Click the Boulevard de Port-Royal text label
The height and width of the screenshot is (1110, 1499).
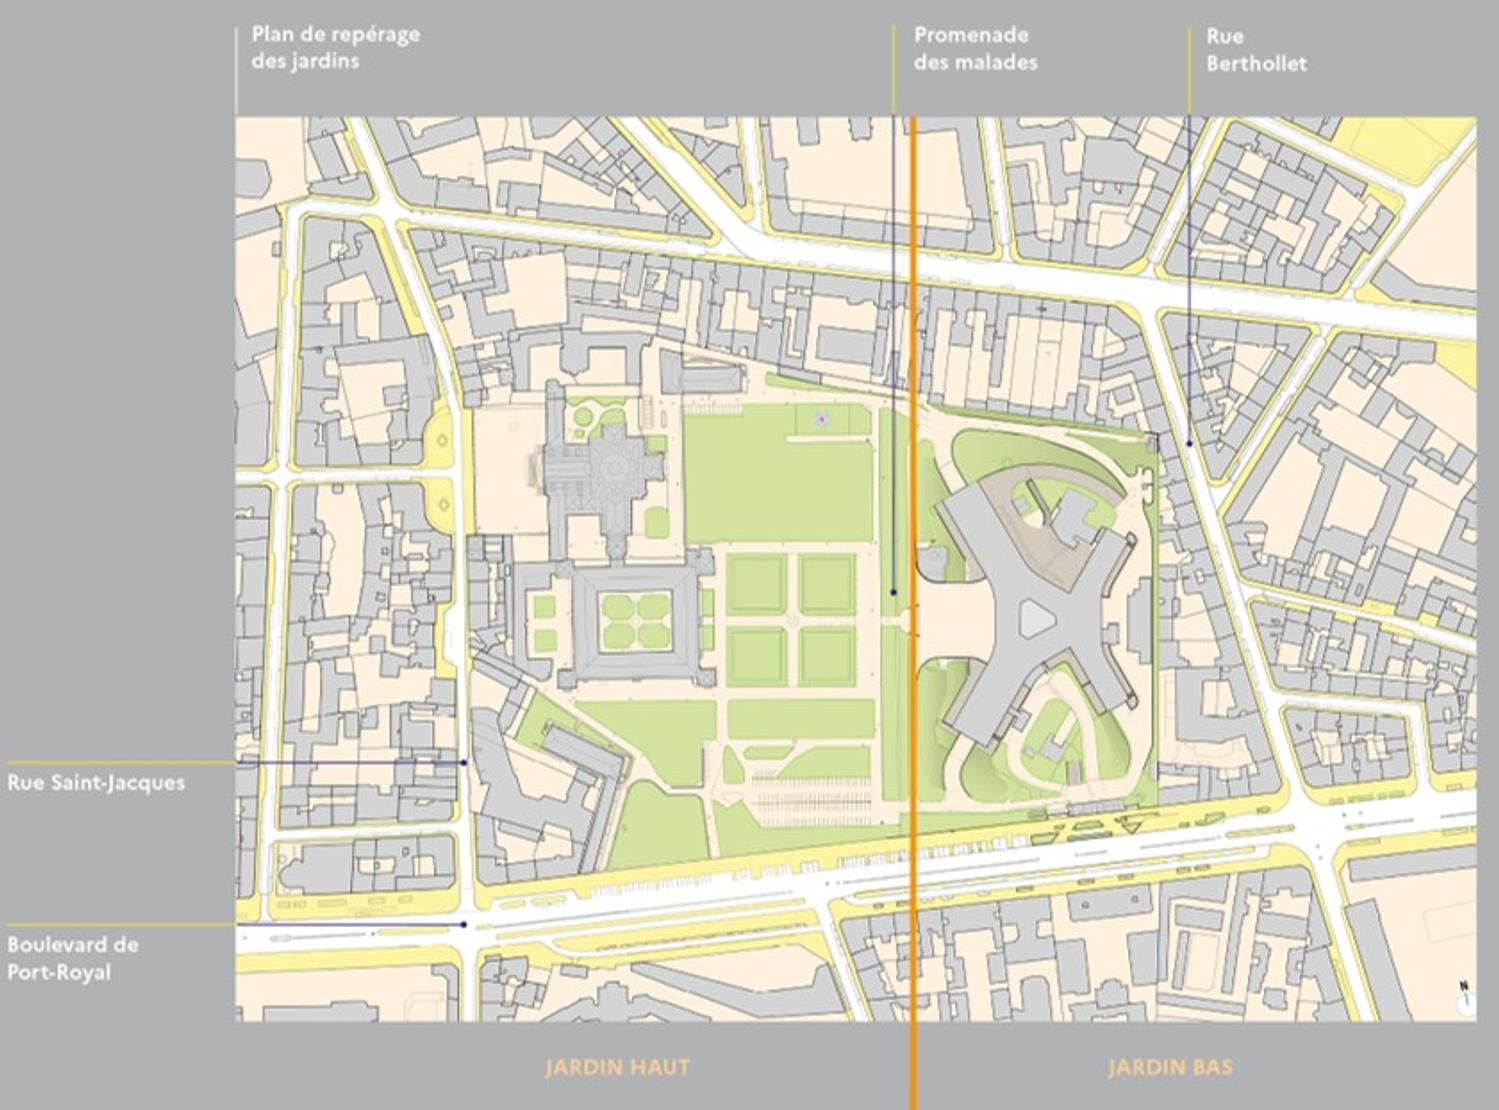(x=72, y=958)
